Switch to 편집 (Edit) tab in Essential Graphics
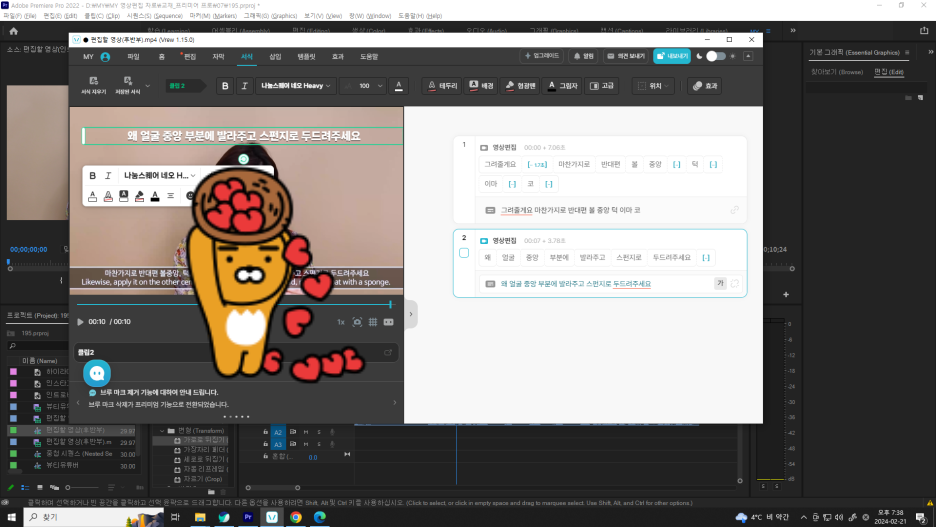 (x=889, y=72)
